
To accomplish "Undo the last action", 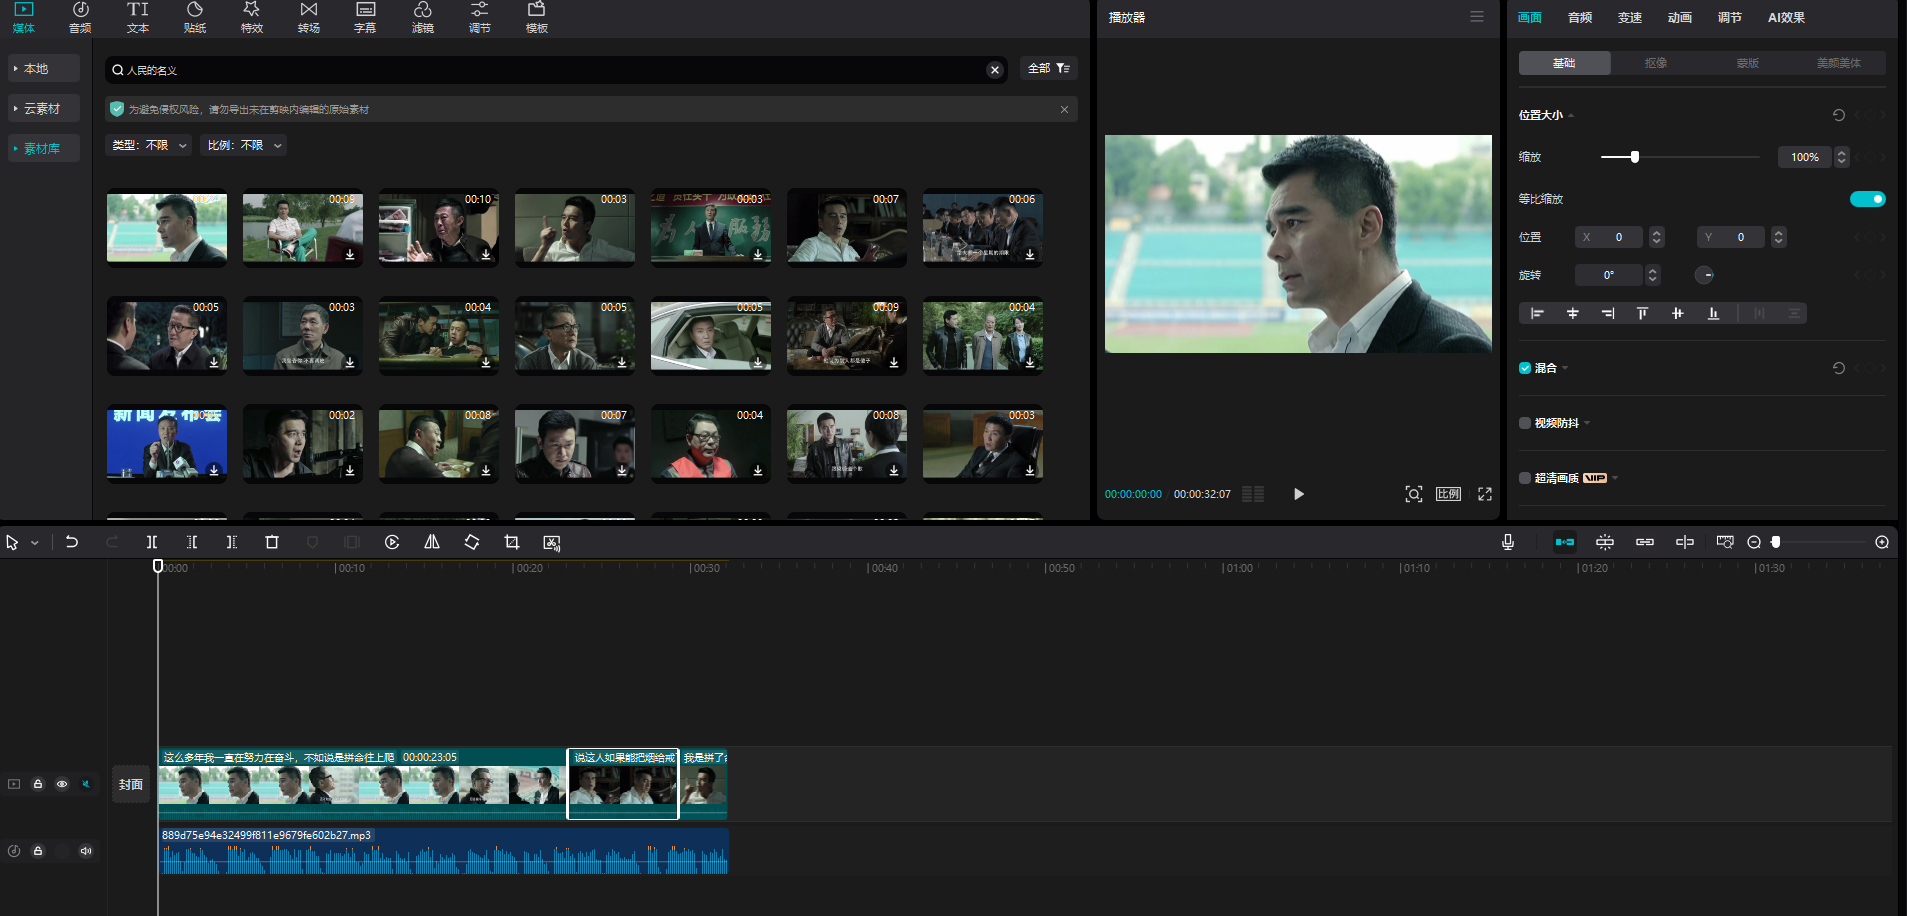I will [x=72, y=542].
